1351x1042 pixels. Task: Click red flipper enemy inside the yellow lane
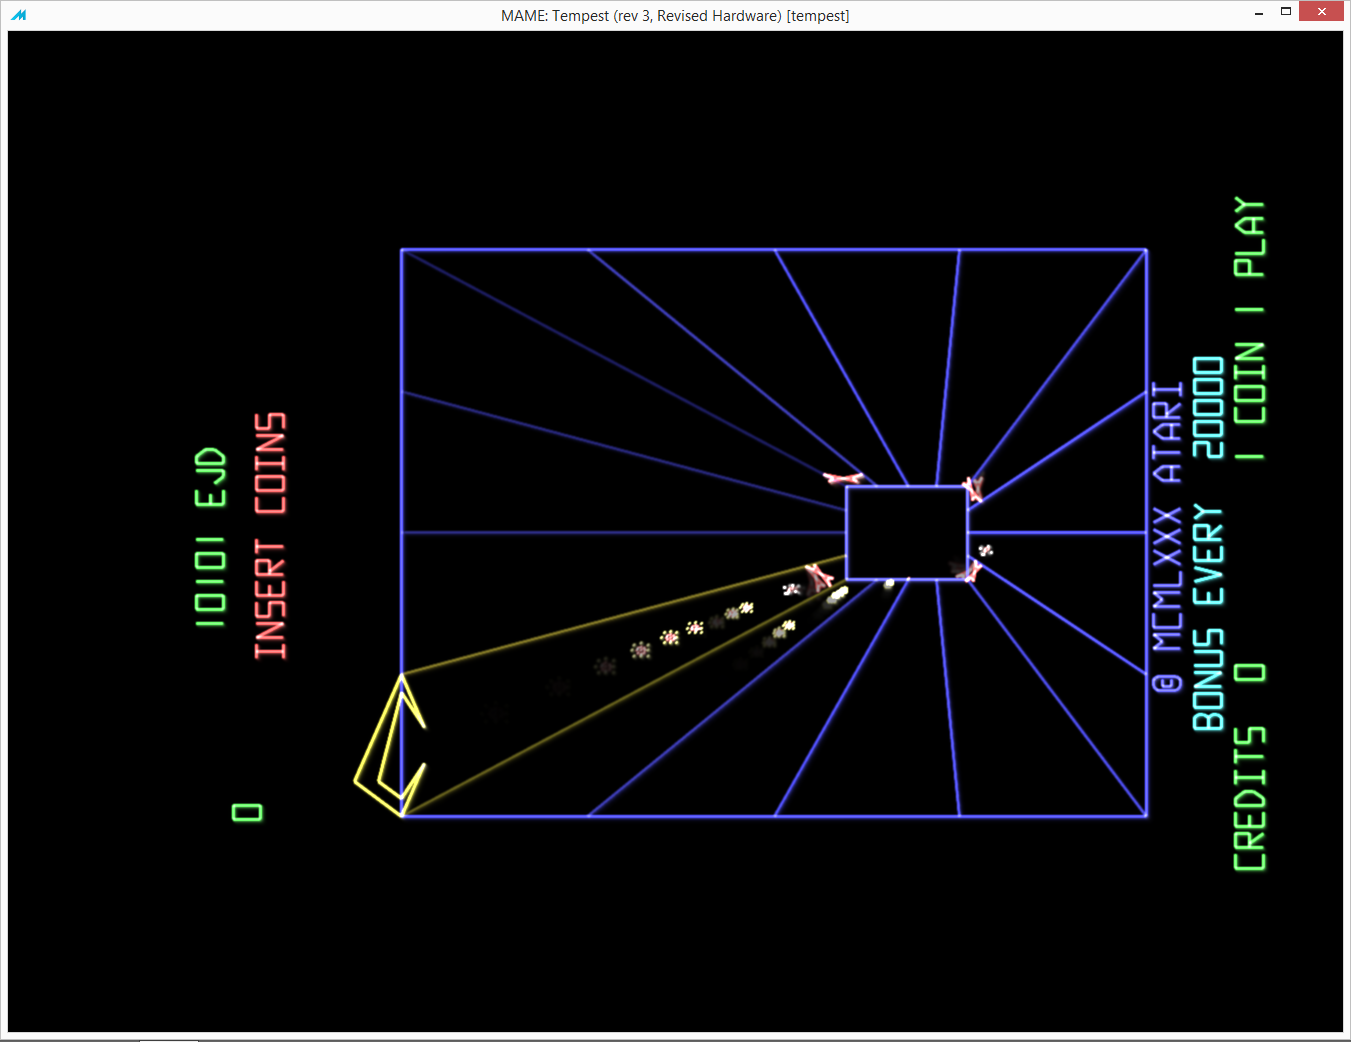(x=819, y=576)
